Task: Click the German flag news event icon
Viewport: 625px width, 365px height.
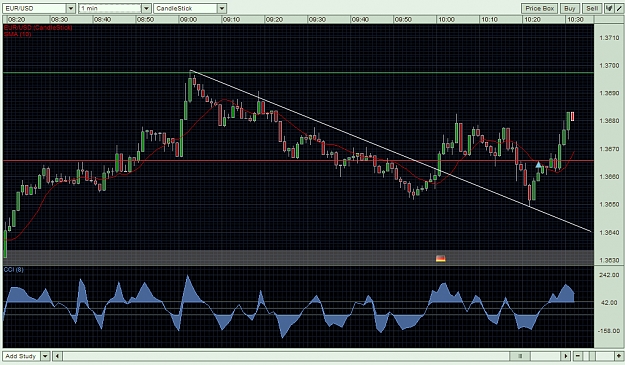Action: click(x=440, y=259)
